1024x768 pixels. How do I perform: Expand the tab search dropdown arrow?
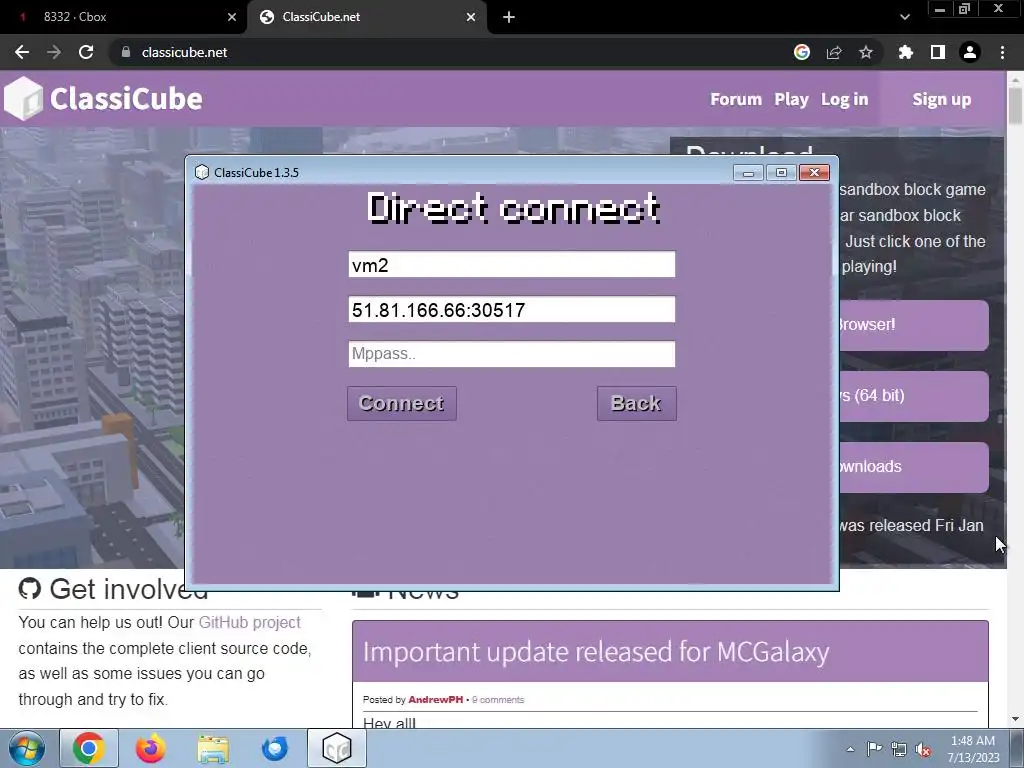[904, 17]
